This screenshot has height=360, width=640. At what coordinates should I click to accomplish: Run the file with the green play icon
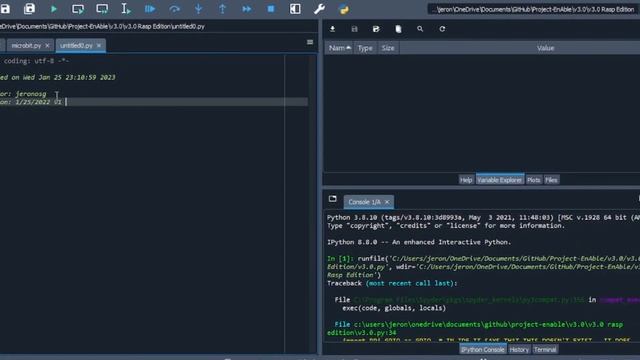pos(53,9)
